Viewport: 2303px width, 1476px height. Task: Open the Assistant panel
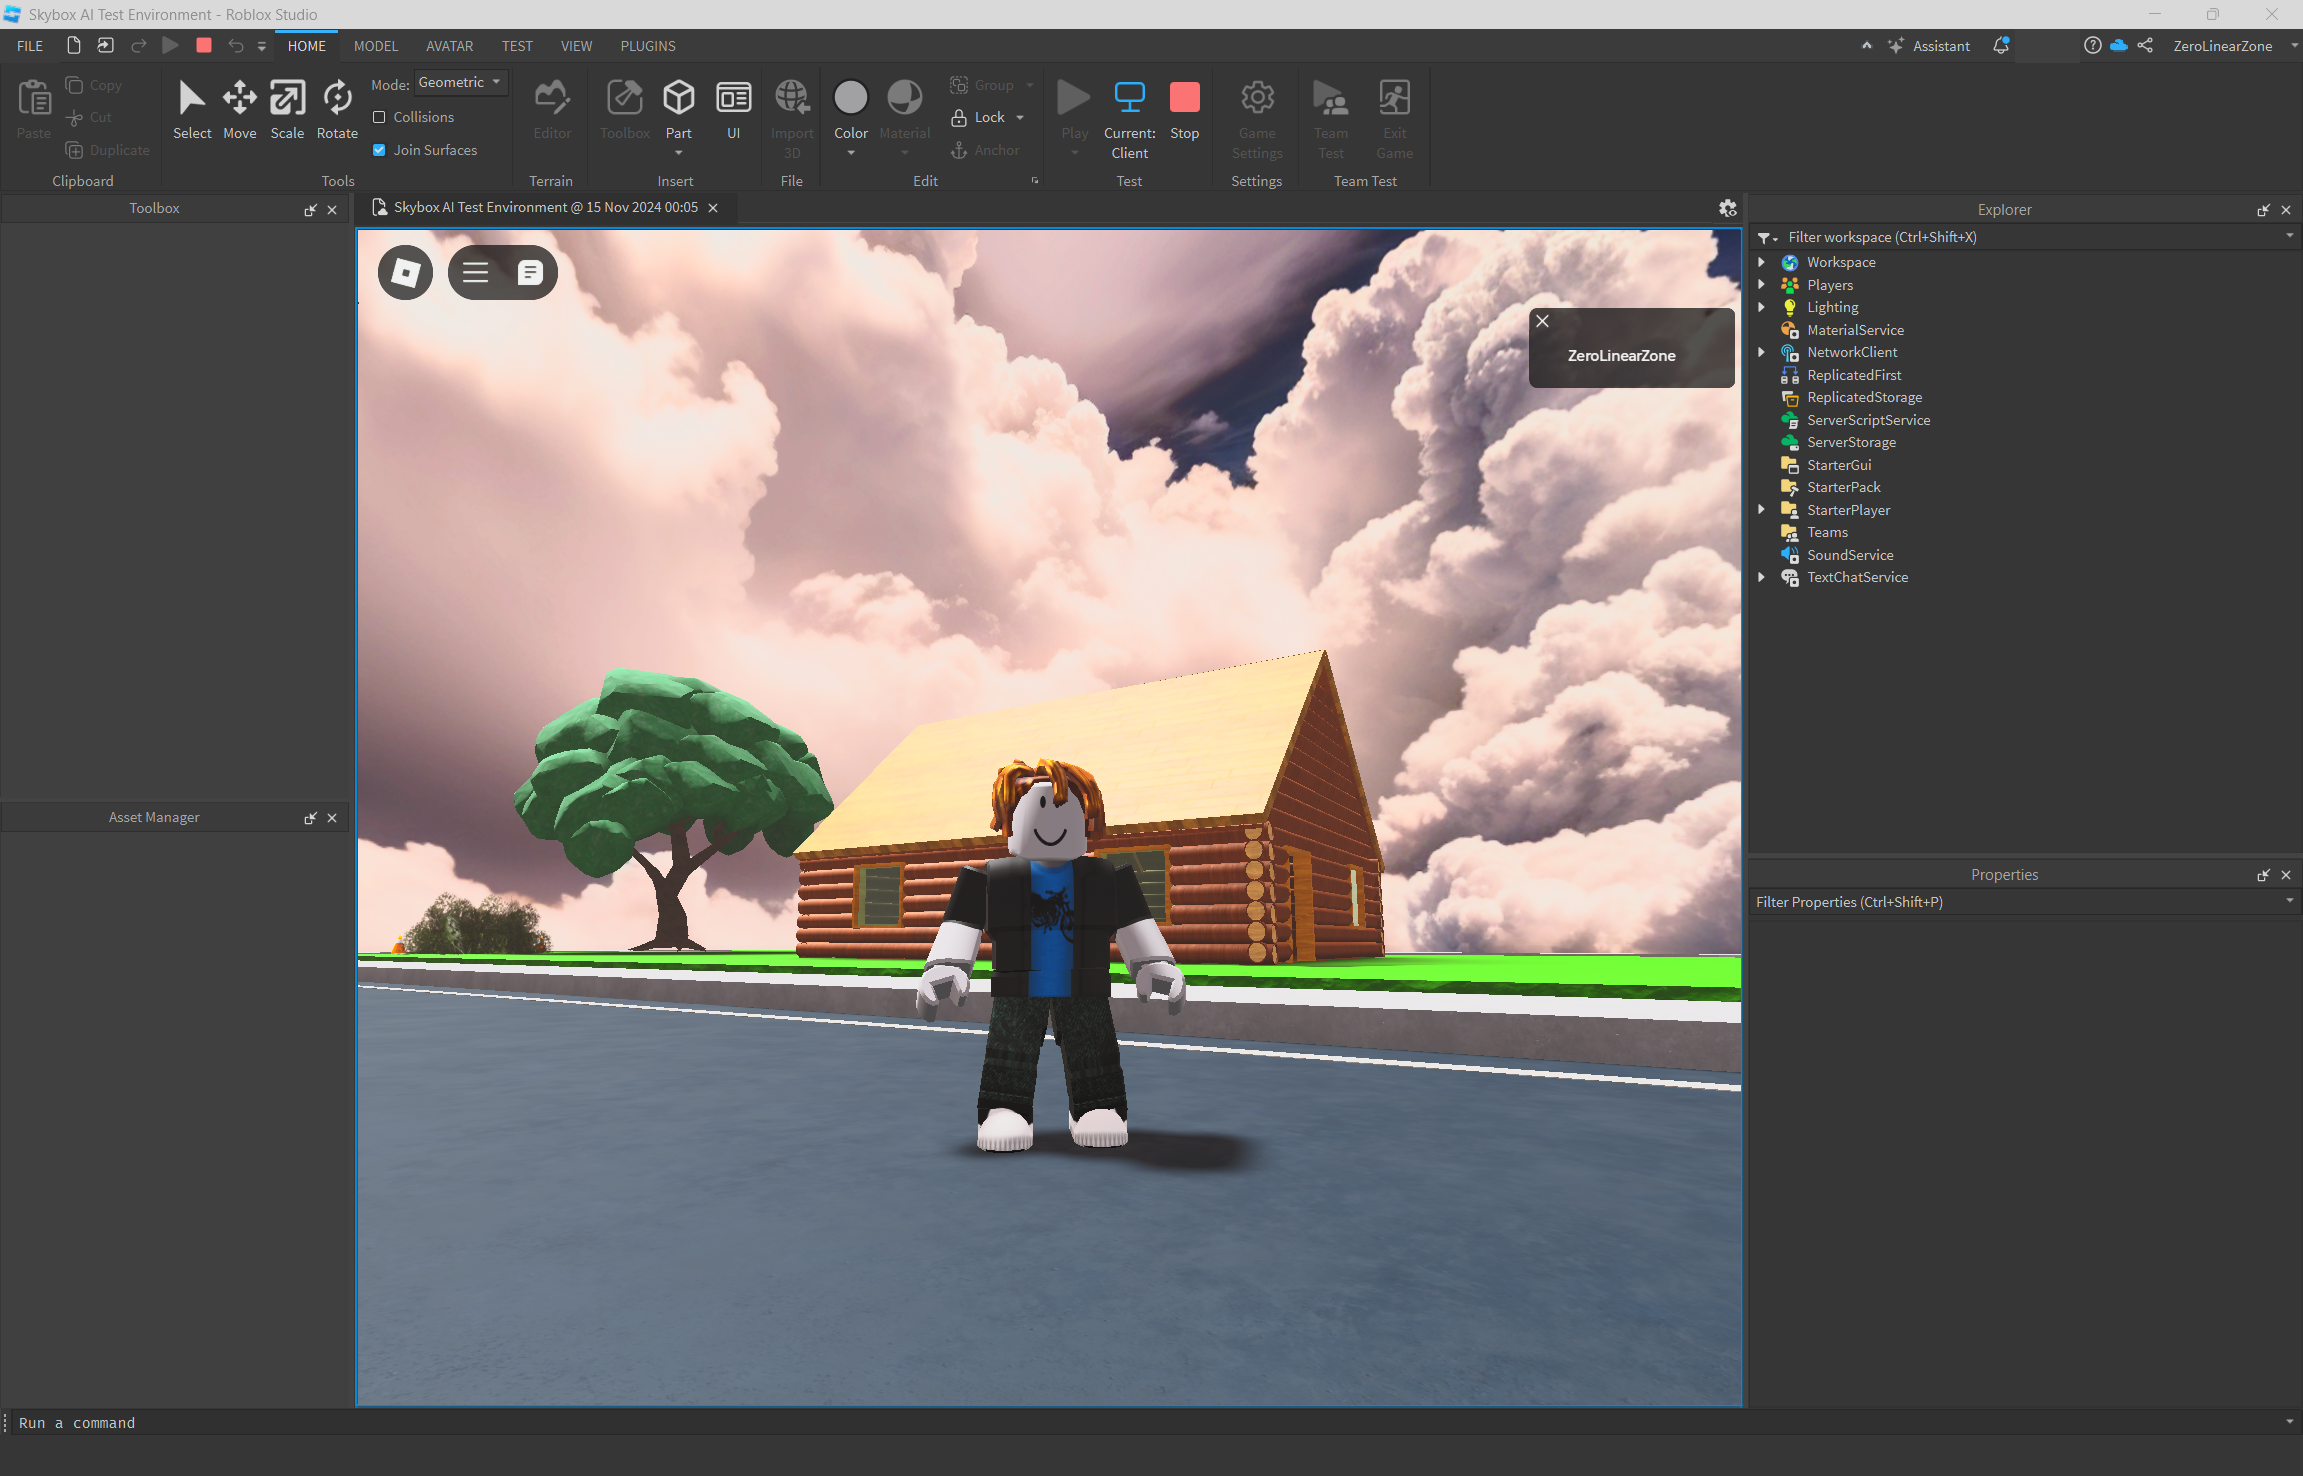[x=1929, y=46]
